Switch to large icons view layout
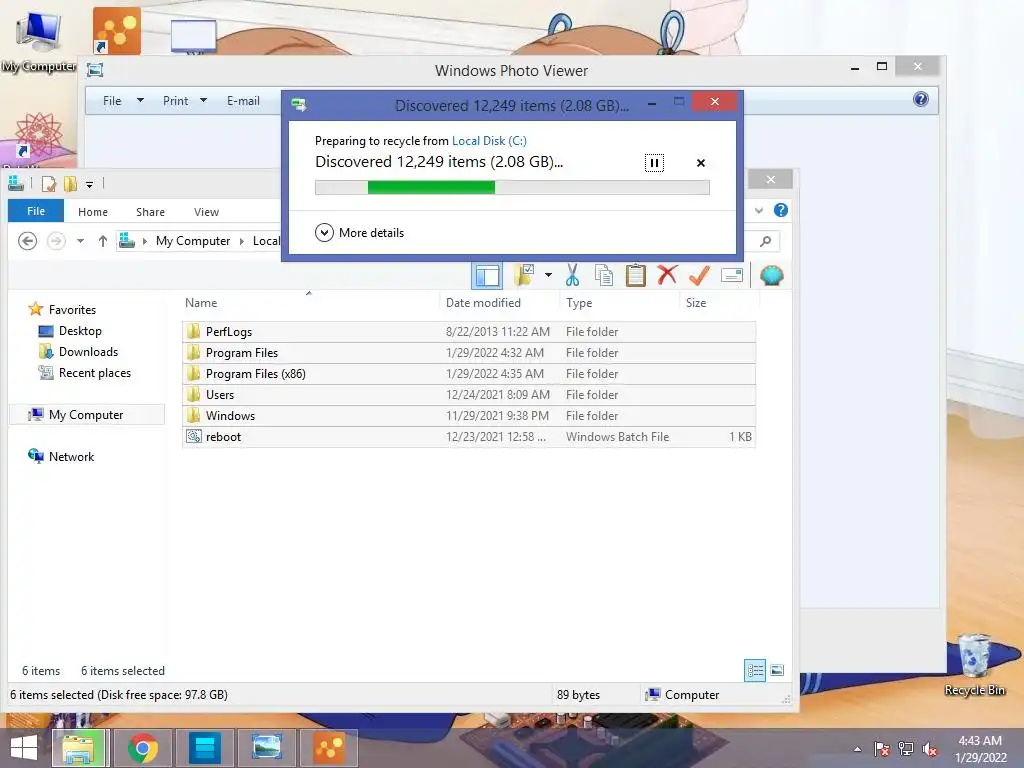 [777, 670]
